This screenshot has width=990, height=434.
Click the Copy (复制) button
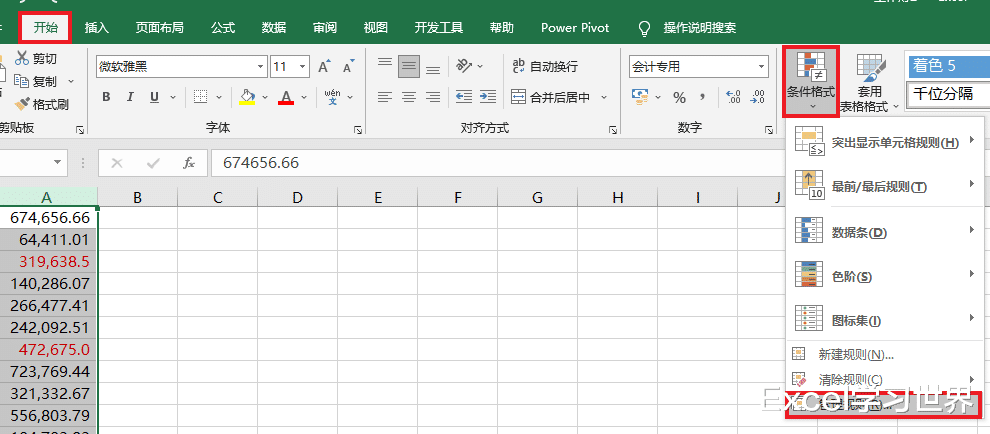(36, 81)
